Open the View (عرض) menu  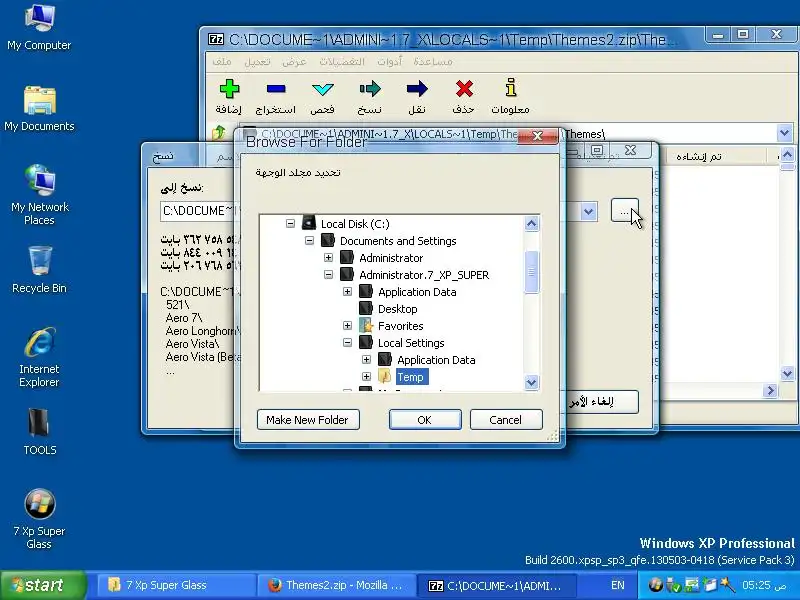[294, 62]
